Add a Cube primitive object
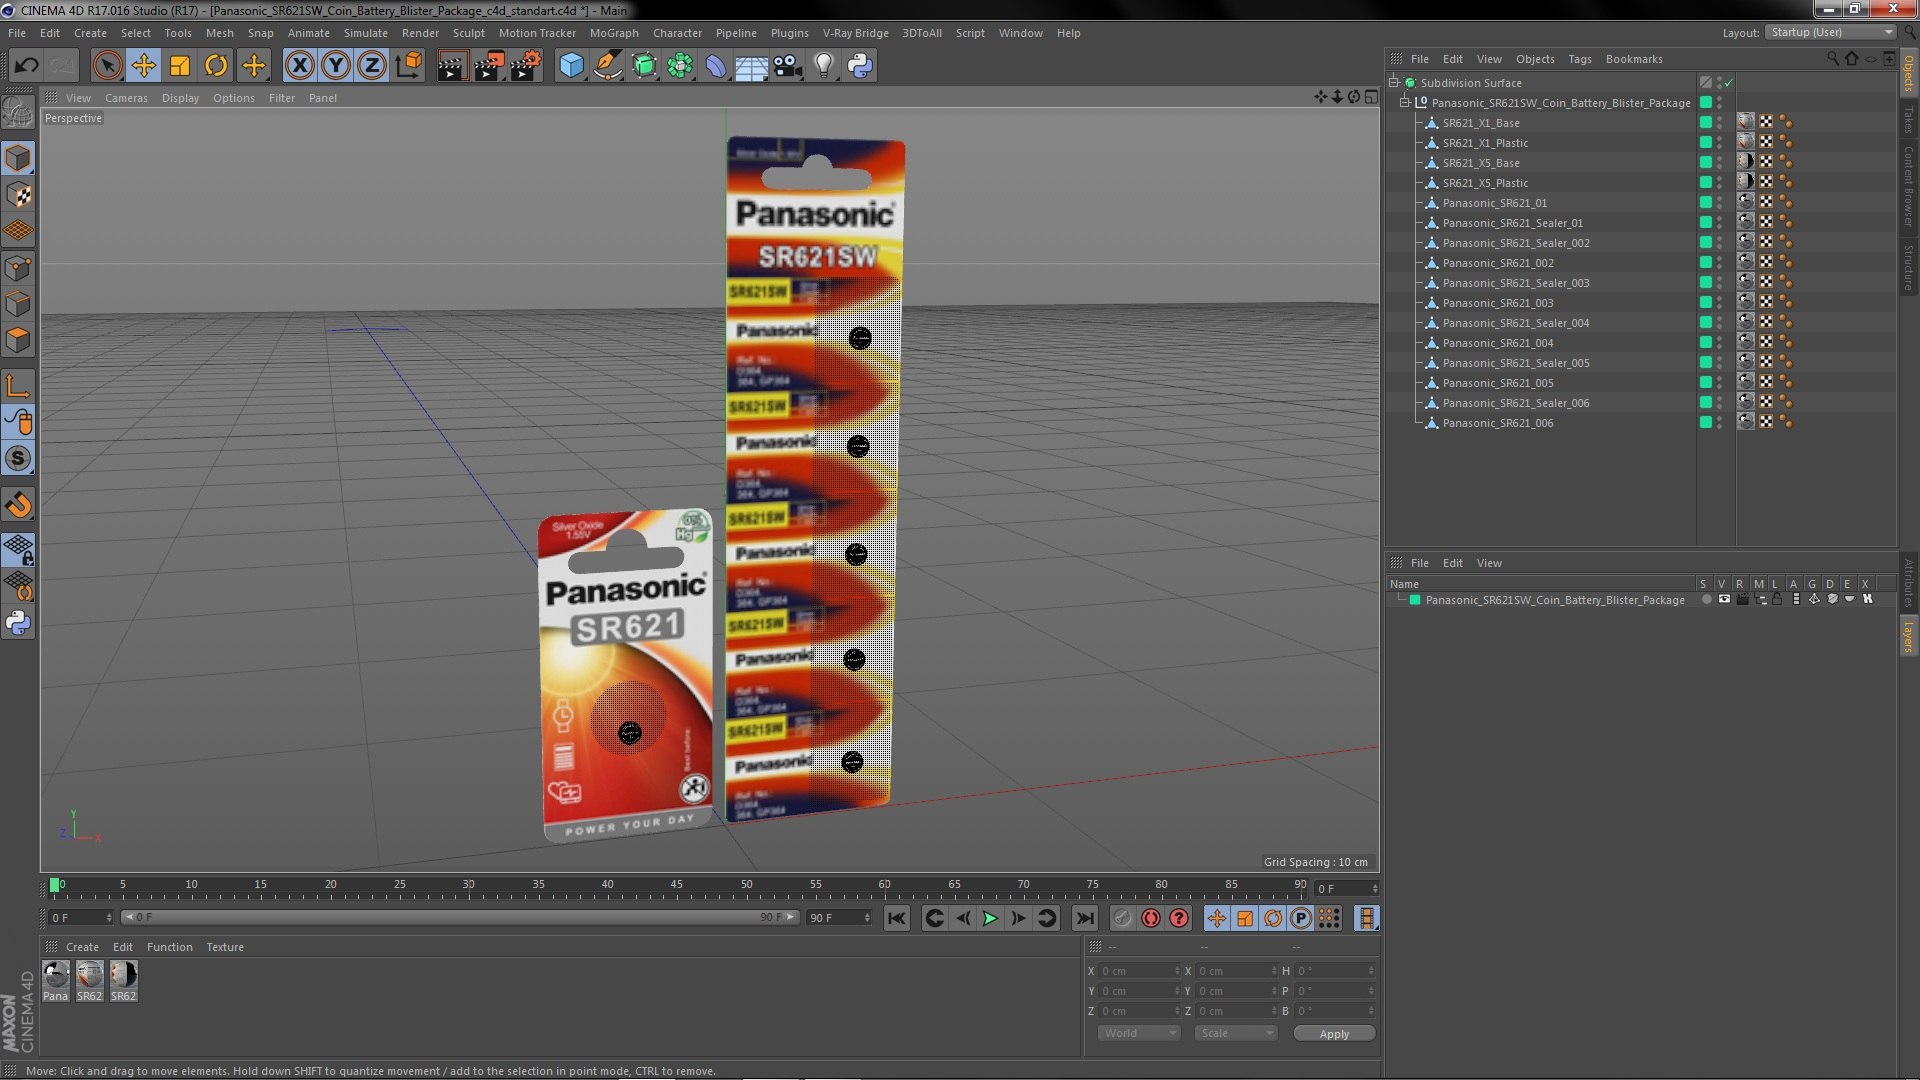 click(x=571, y=66)
